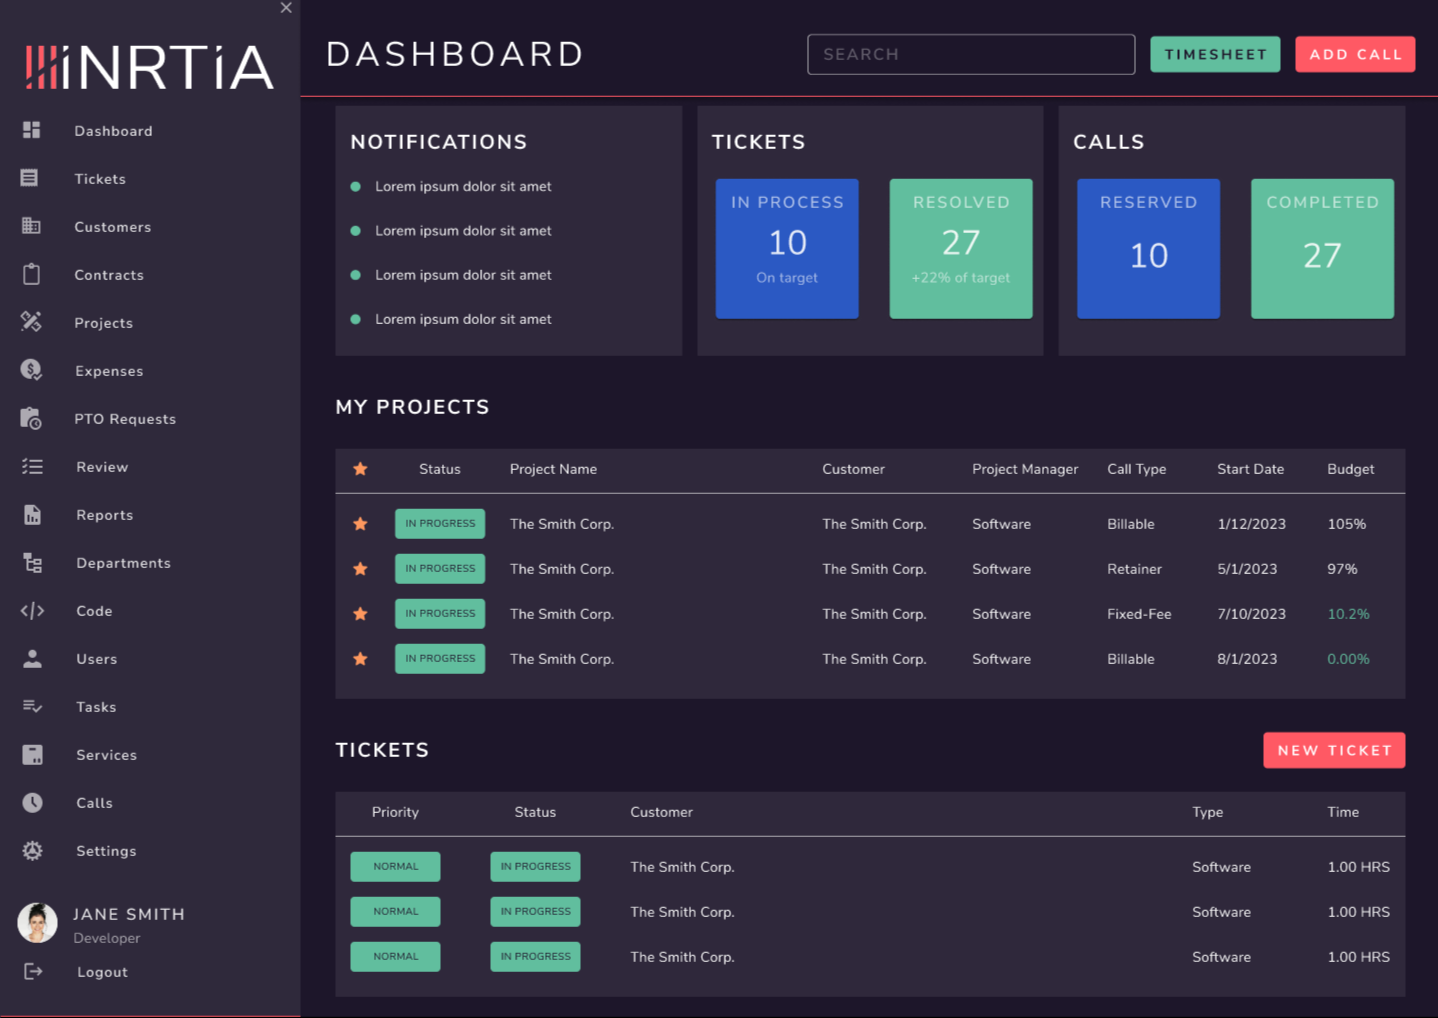Click the Dashboard grid icon in sidebar
1438x1018 pixels.
(32, 130)
